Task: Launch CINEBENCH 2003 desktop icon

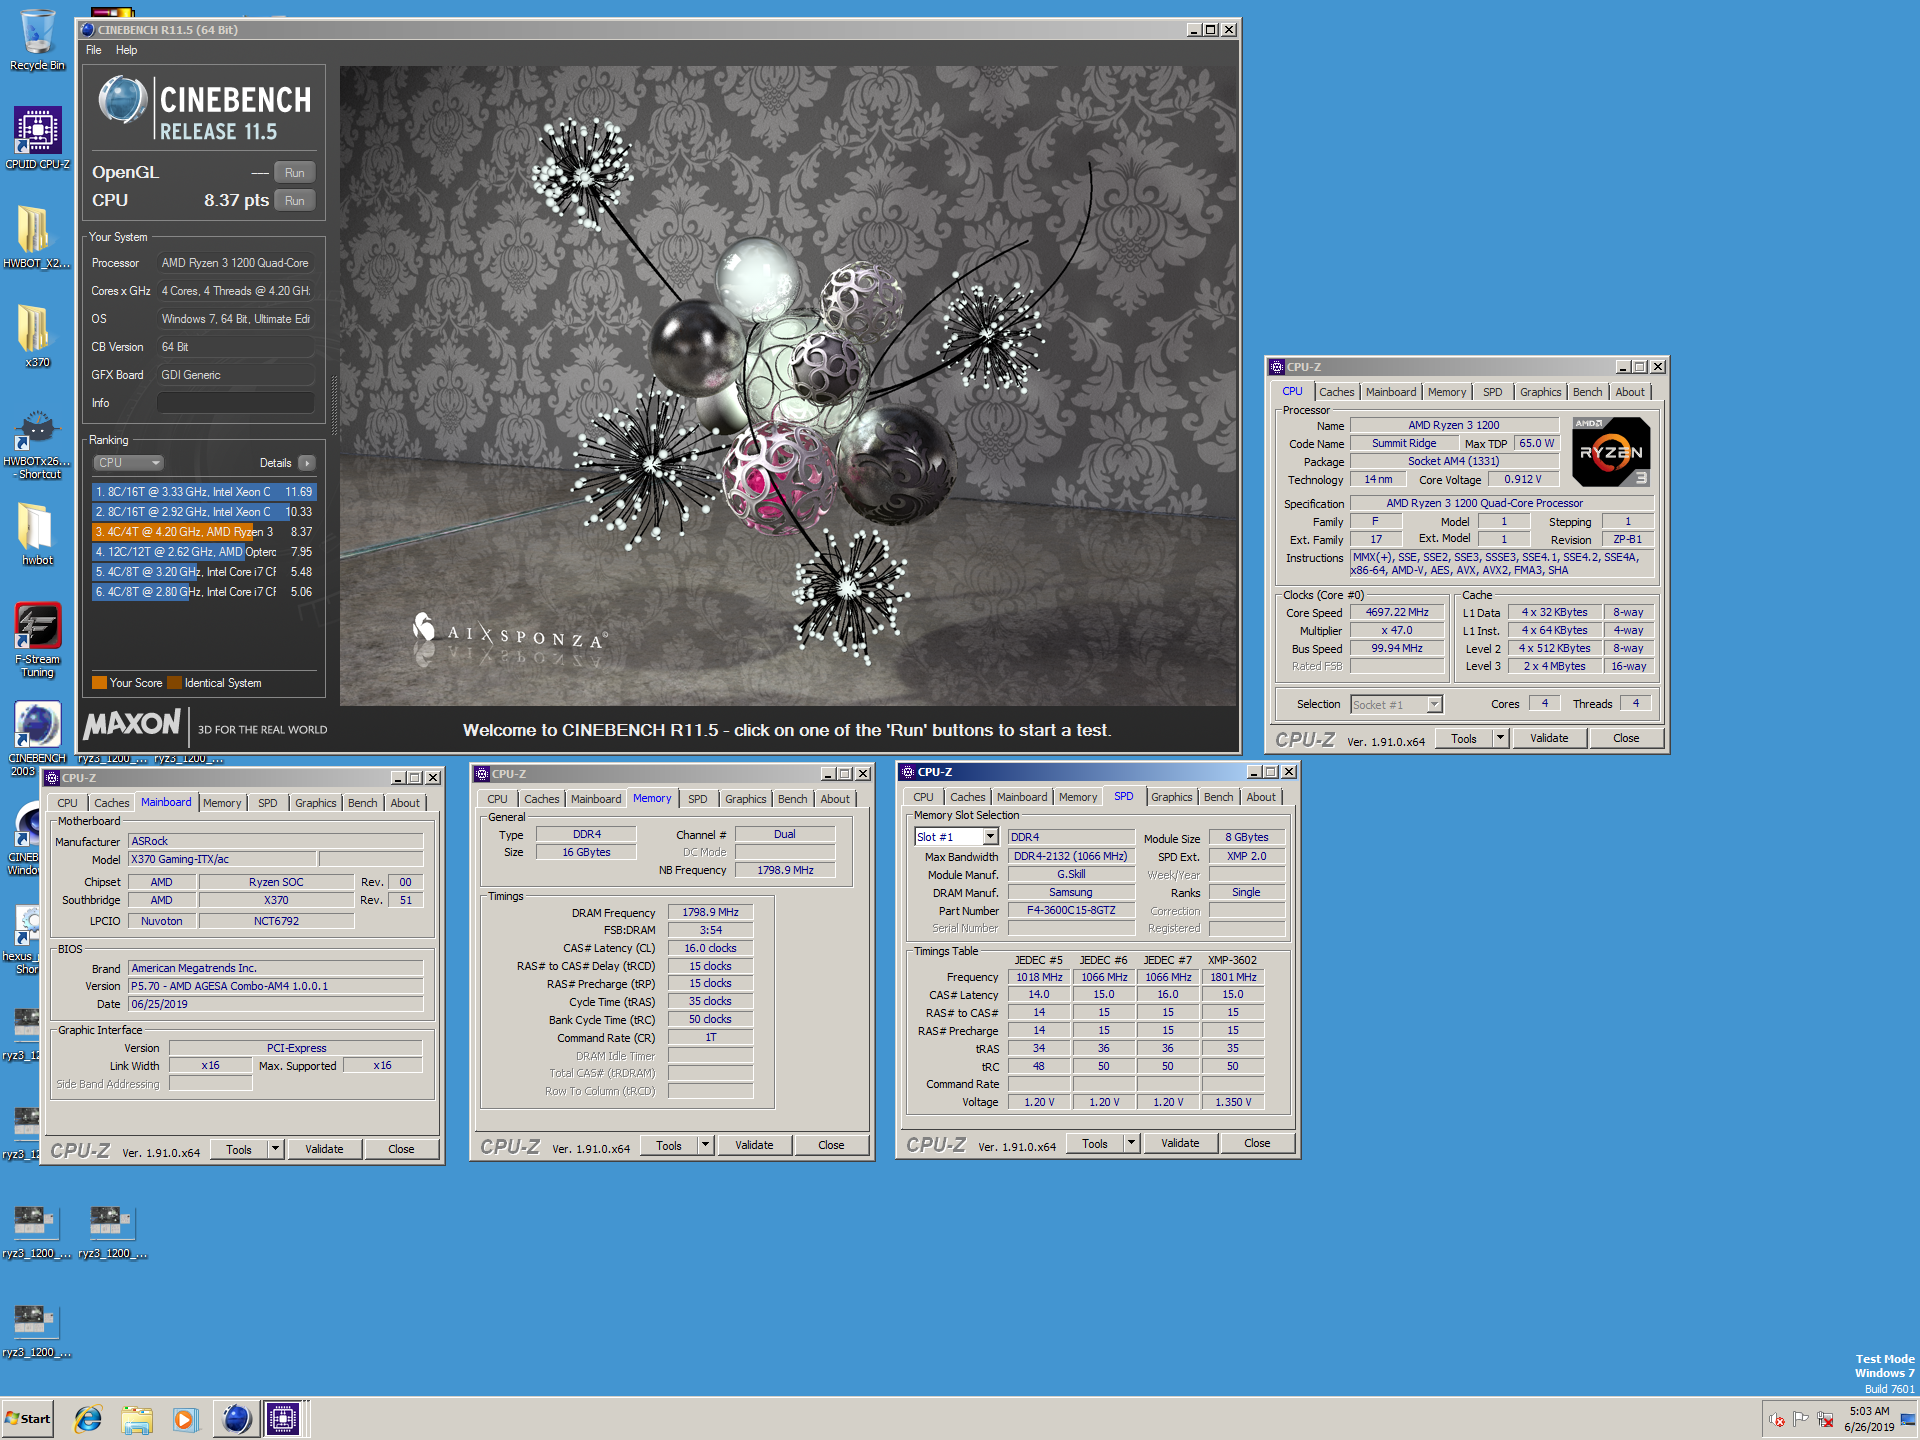Action: coord(37,738)
